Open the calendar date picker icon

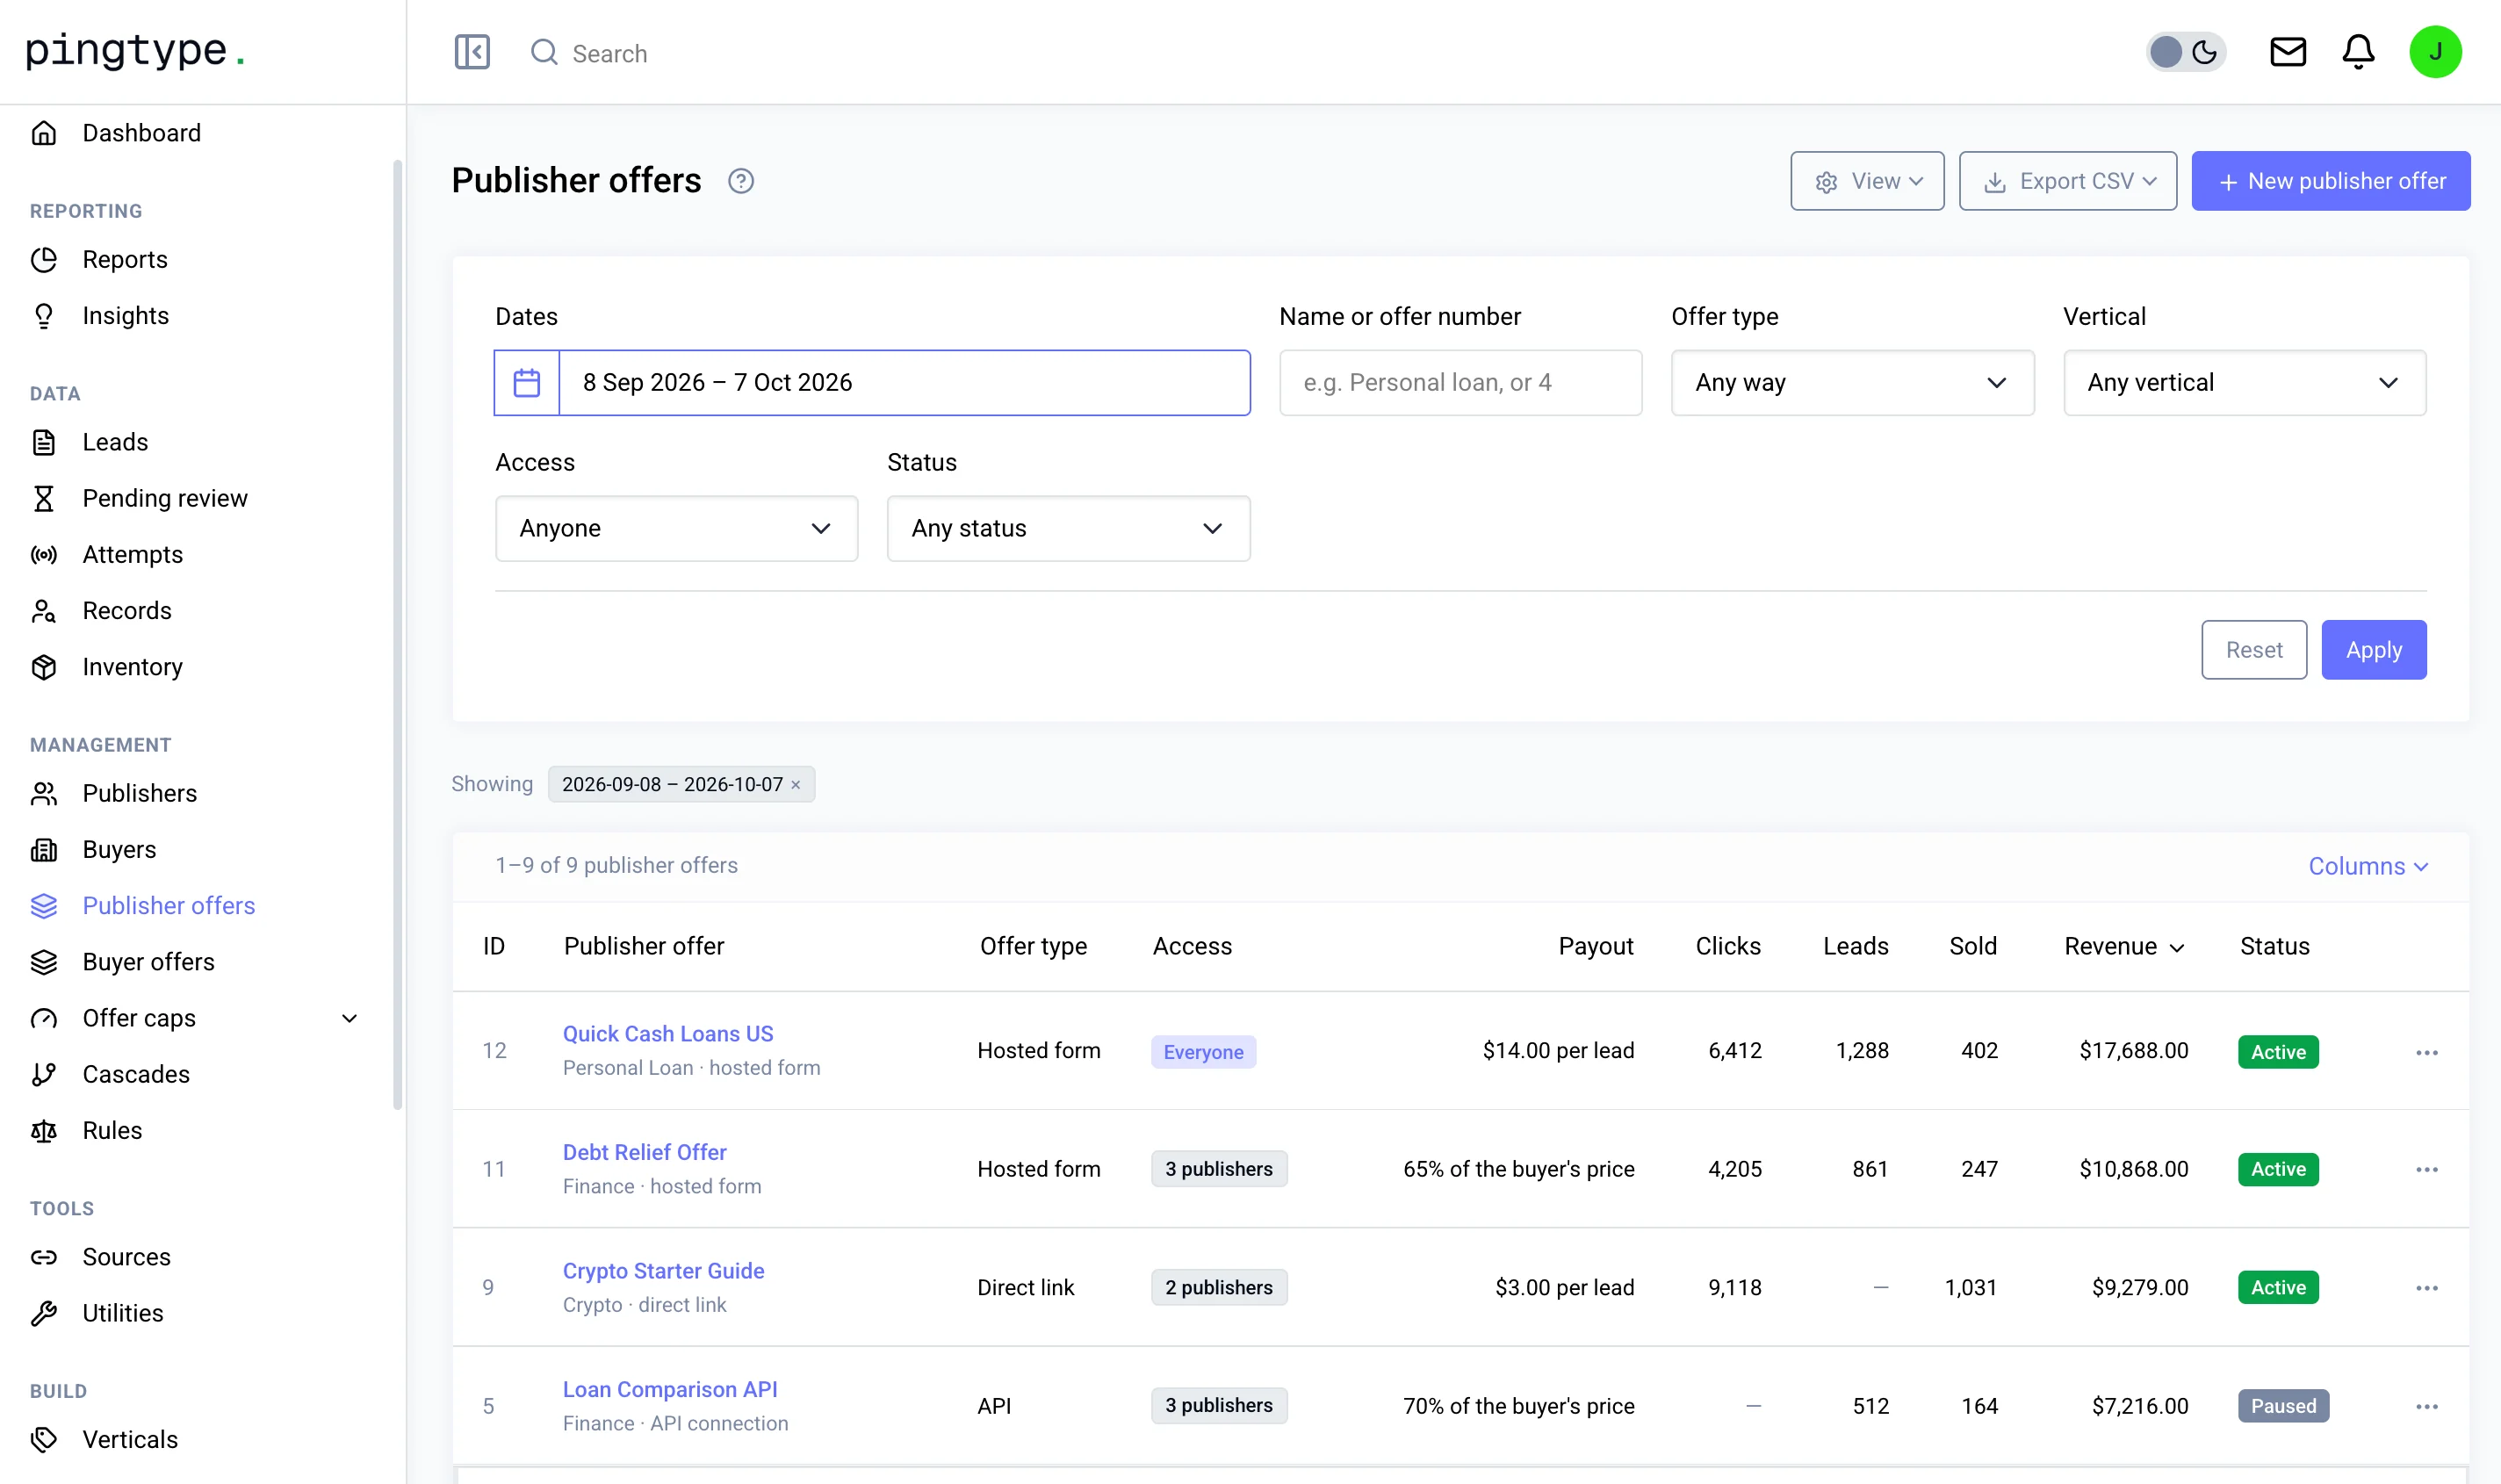click(527, 383)
